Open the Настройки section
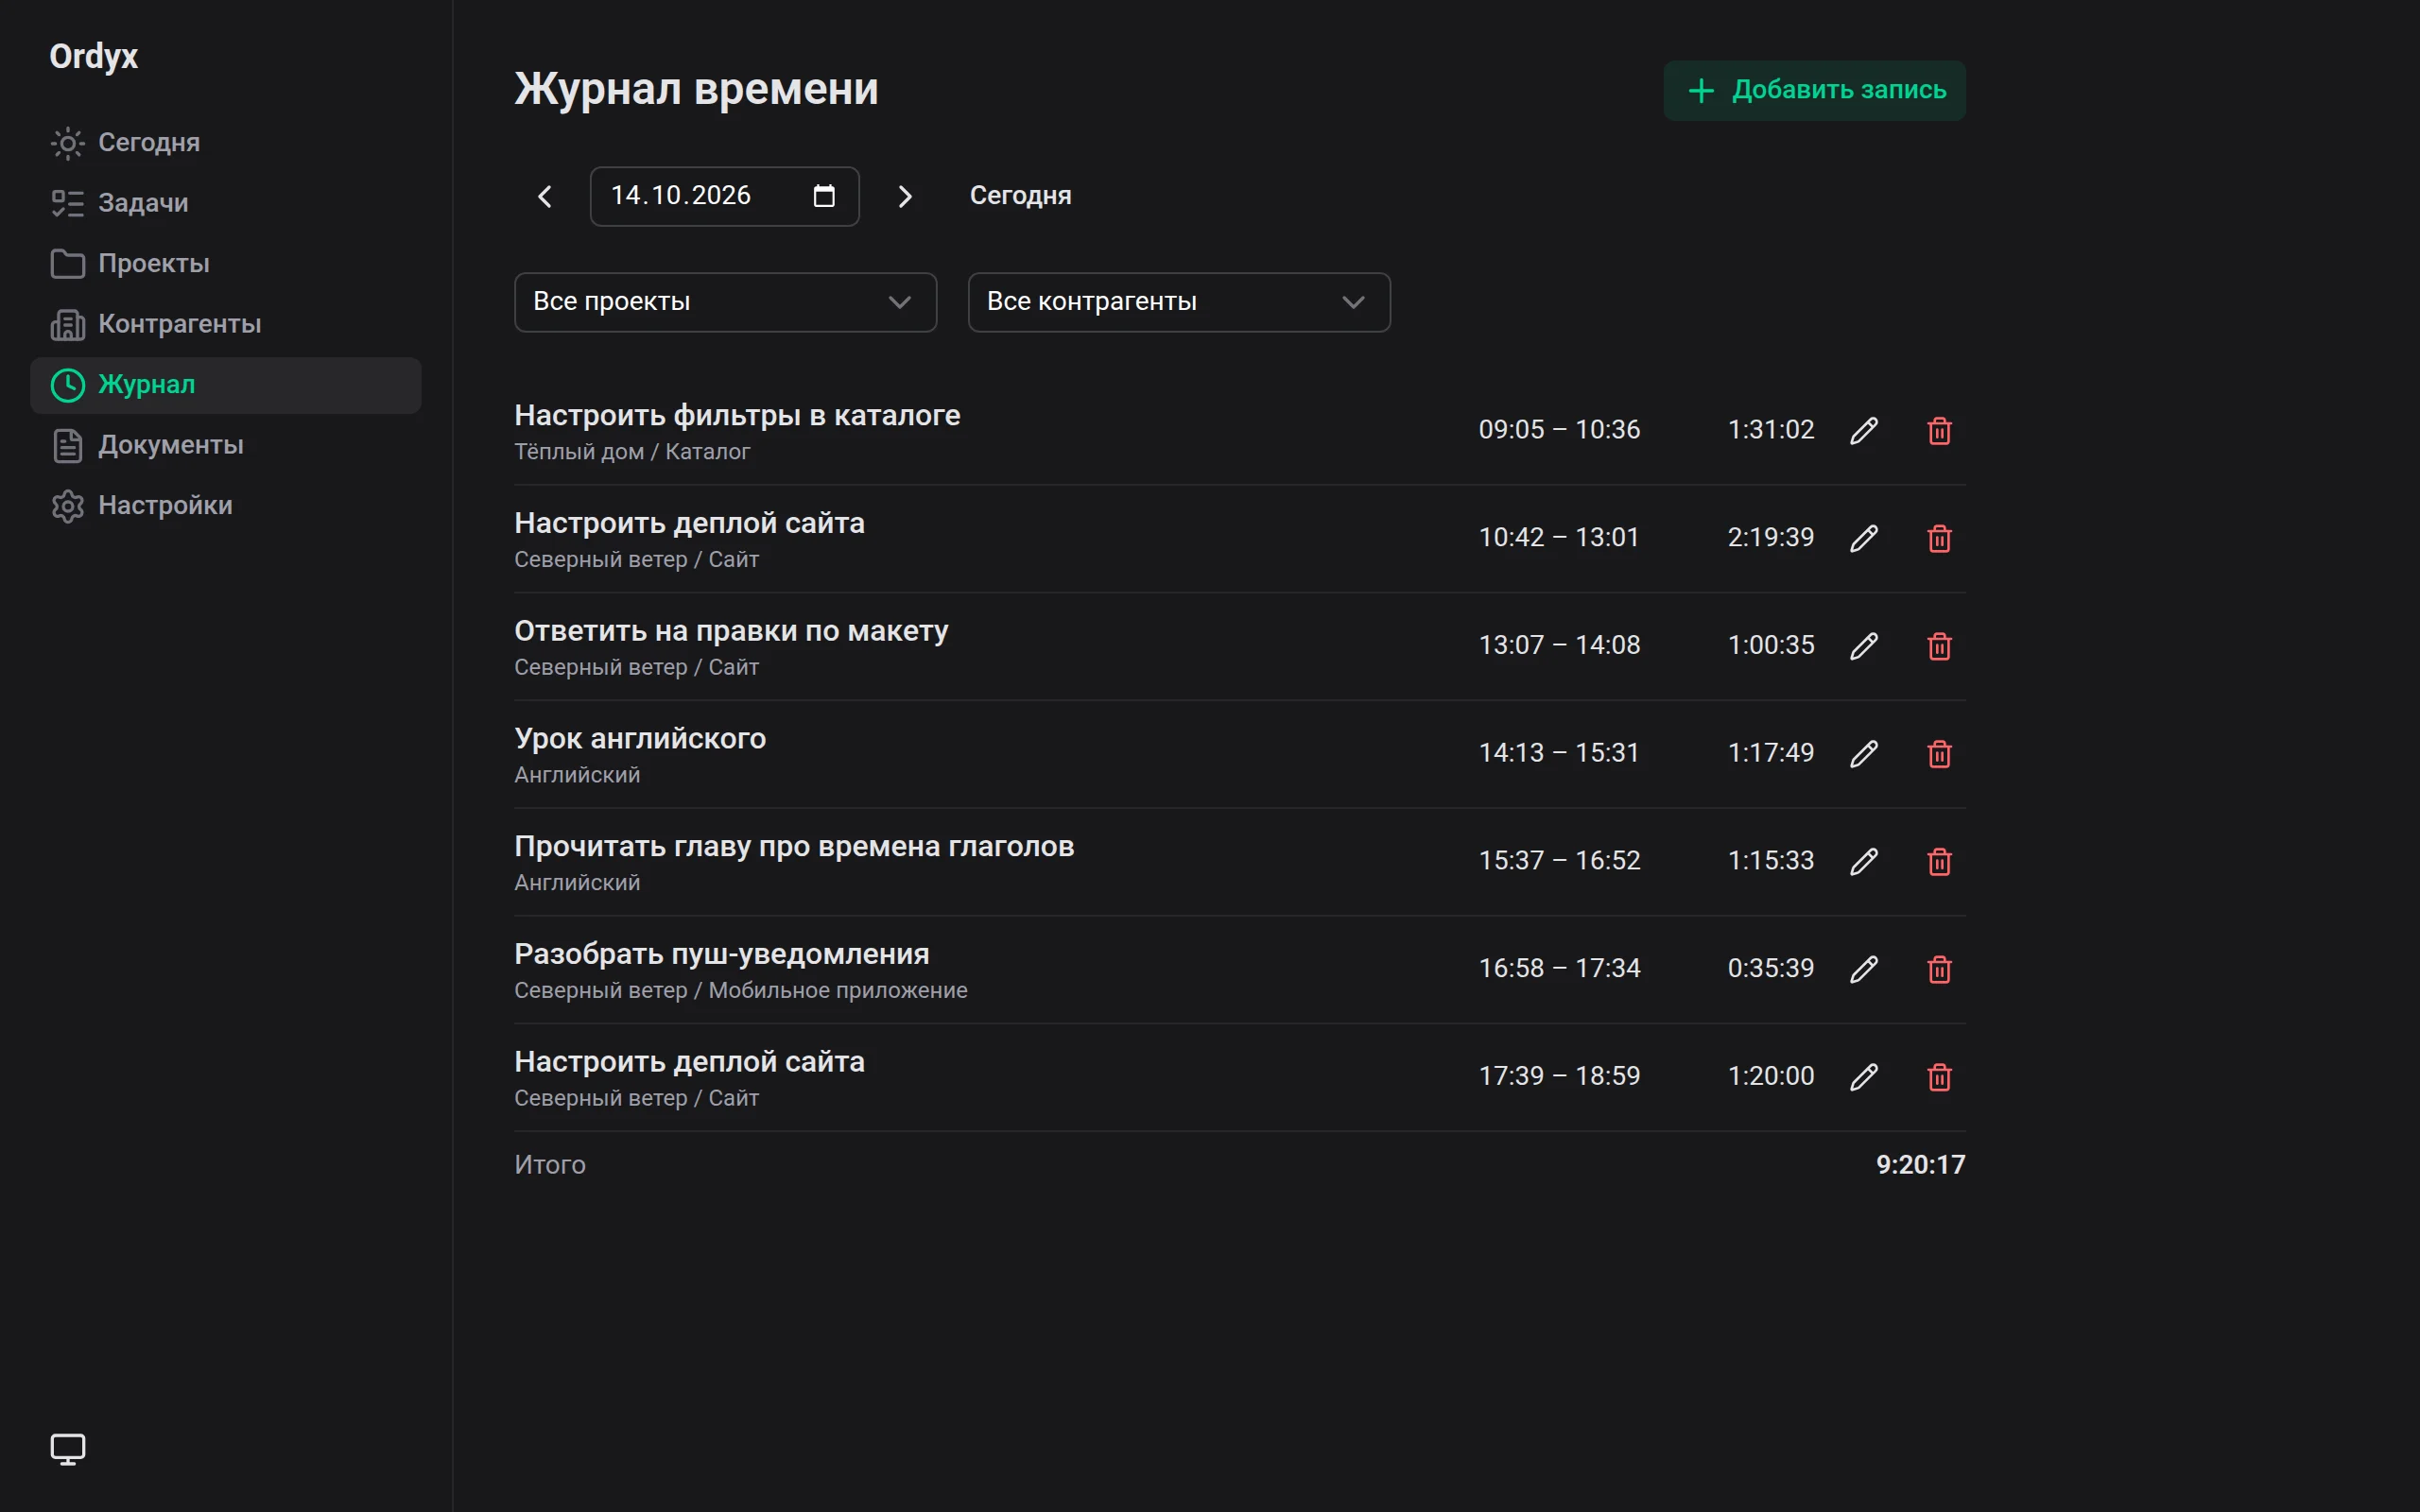The width and height of the screenshot is (2420, 1512). coord(226,506)
